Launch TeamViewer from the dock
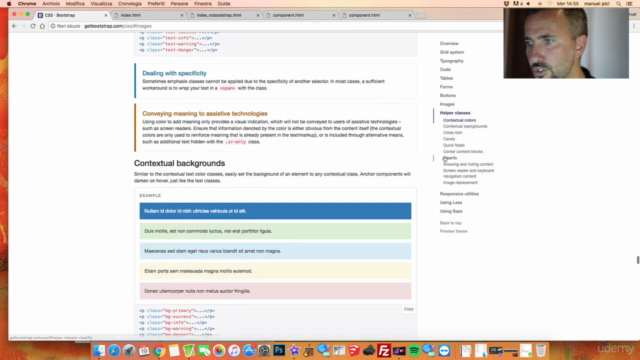 (x=444, y=351)
